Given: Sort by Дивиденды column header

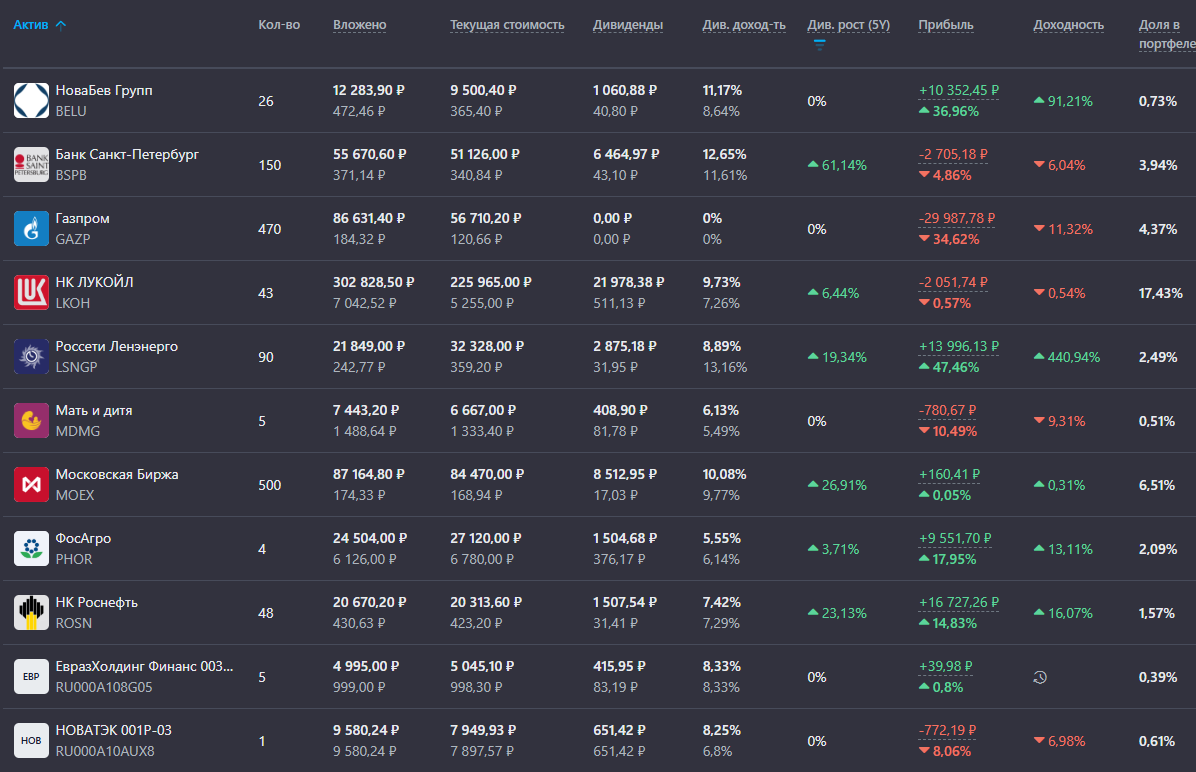Looking at the screenshot, I should point(628,25).
